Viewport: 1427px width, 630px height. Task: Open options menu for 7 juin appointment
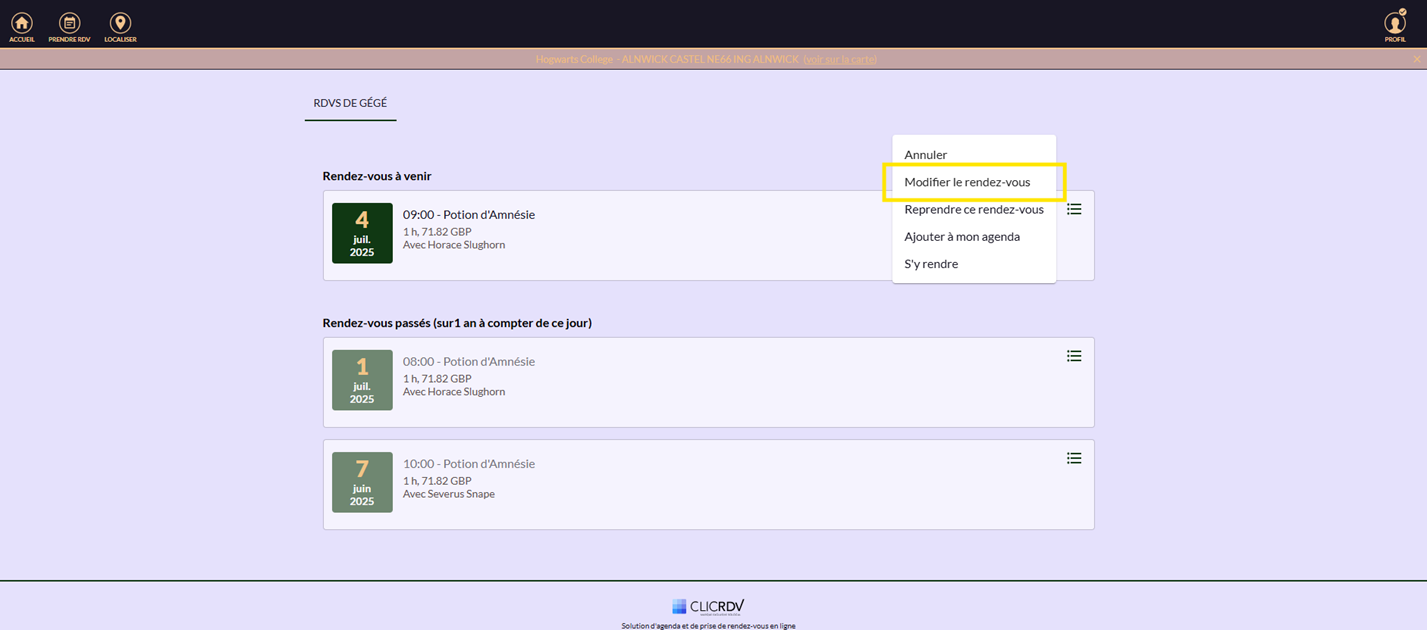tap(1074, 458)
